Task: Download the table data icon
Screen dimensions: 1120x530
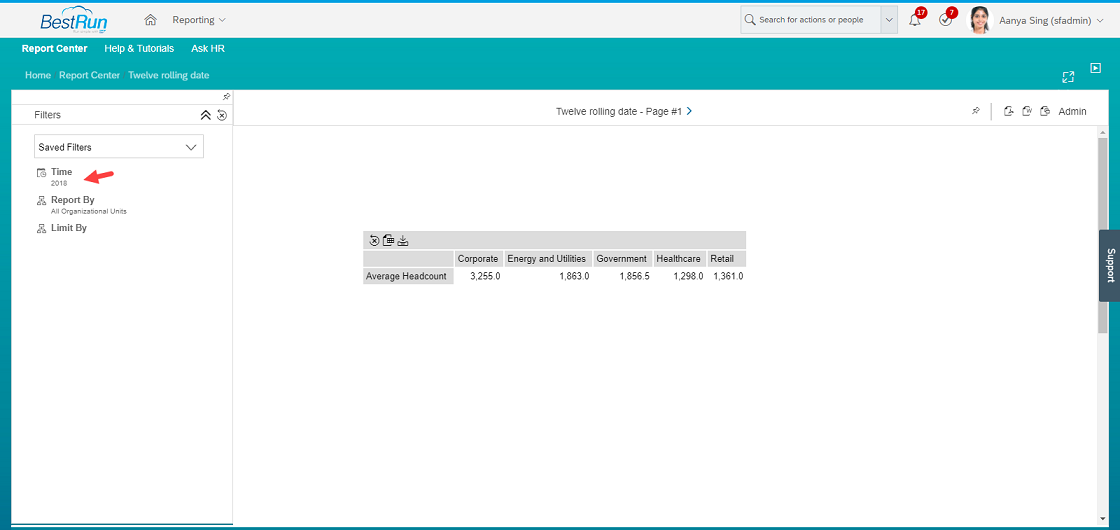Action: (x=403, y=240)
